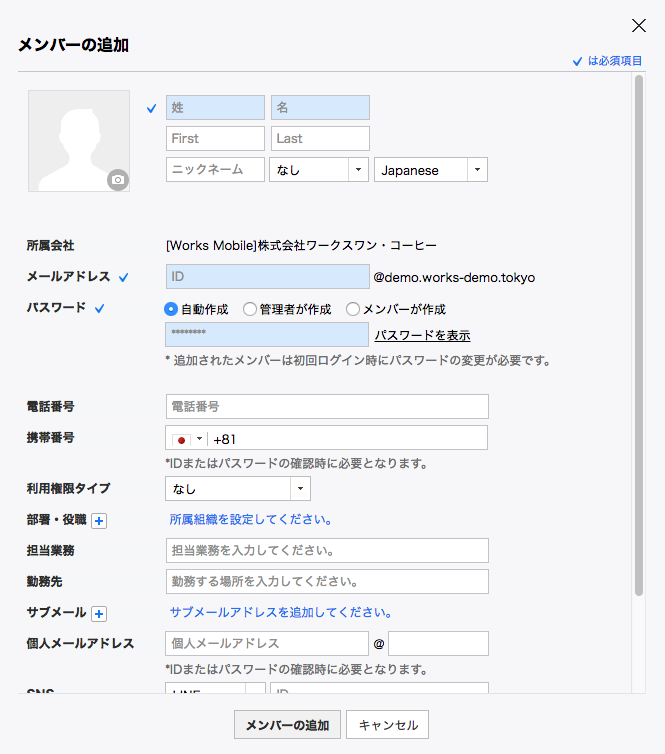
Task: Click the メンバーの追加 button
Action: [287, 725]
